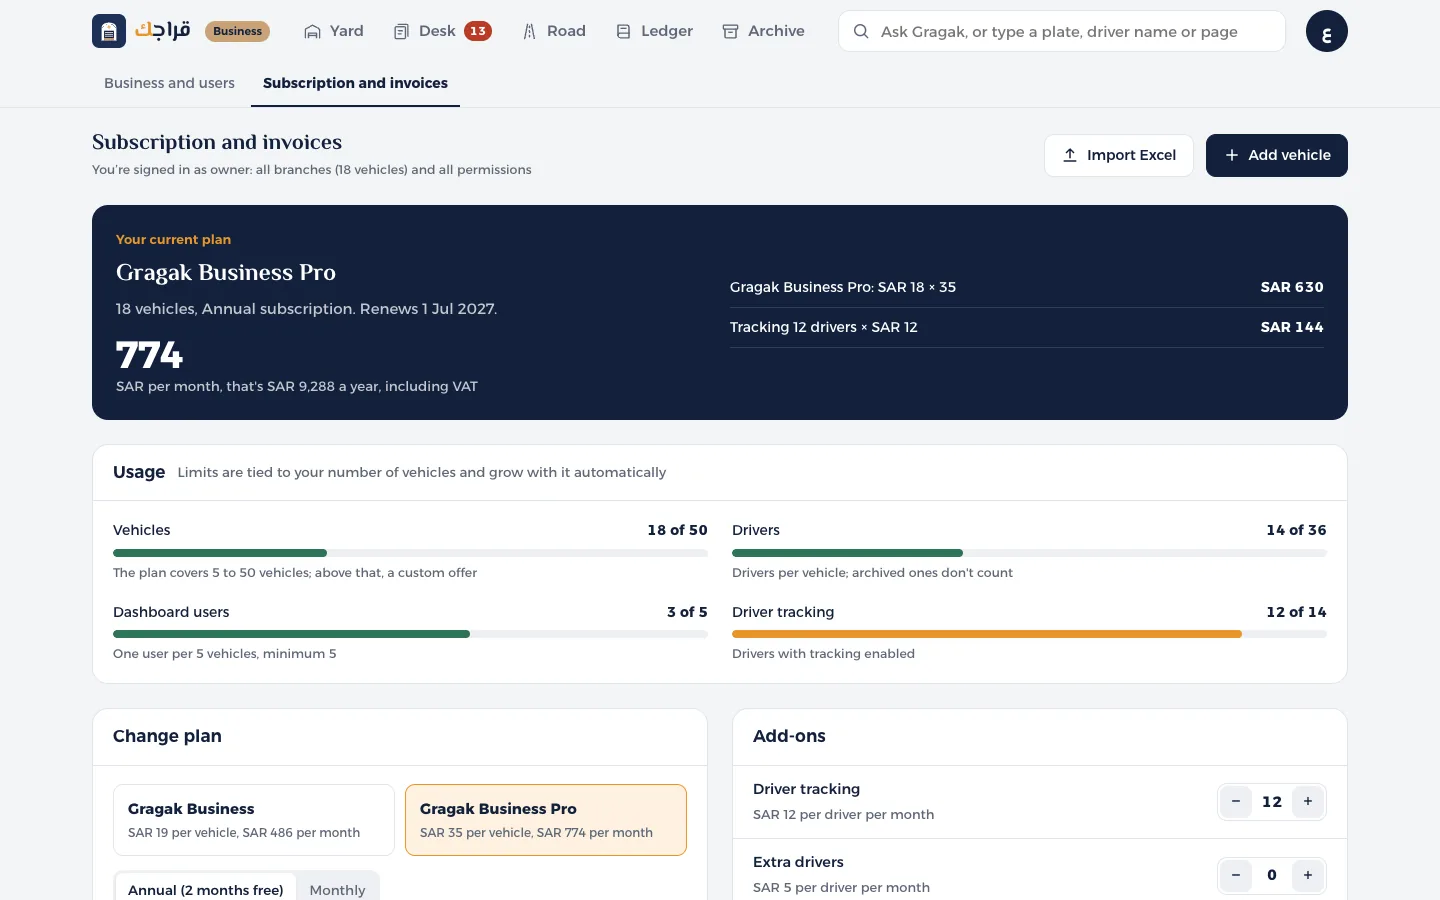Image resolution: width=1440 pixels, height=900 pixels.
Task: Select Annual (2 months free) billing
Action: point(206,889)
